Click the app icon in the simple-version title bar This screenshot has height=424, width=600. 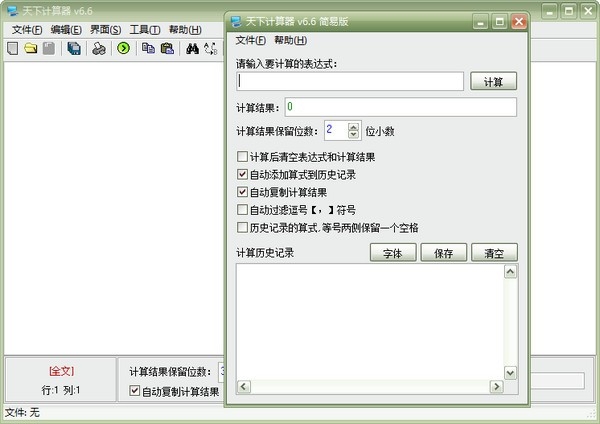pos(236,21)
